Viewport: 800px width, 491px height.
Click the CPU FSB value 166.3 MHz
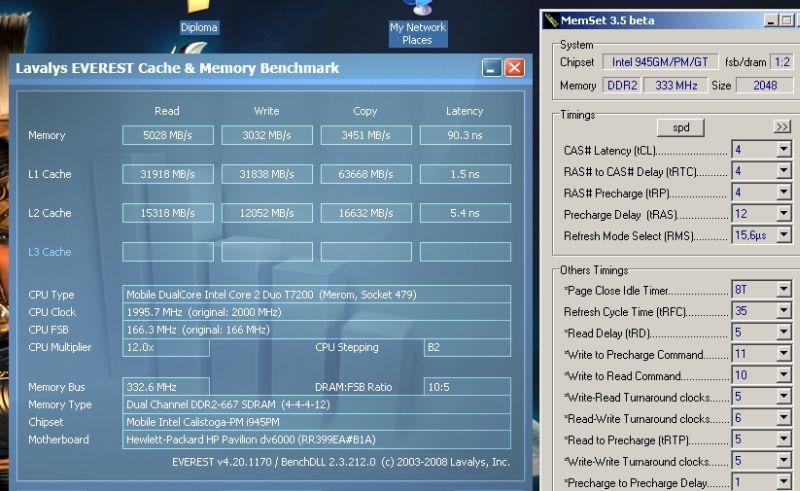click(316, 330)
